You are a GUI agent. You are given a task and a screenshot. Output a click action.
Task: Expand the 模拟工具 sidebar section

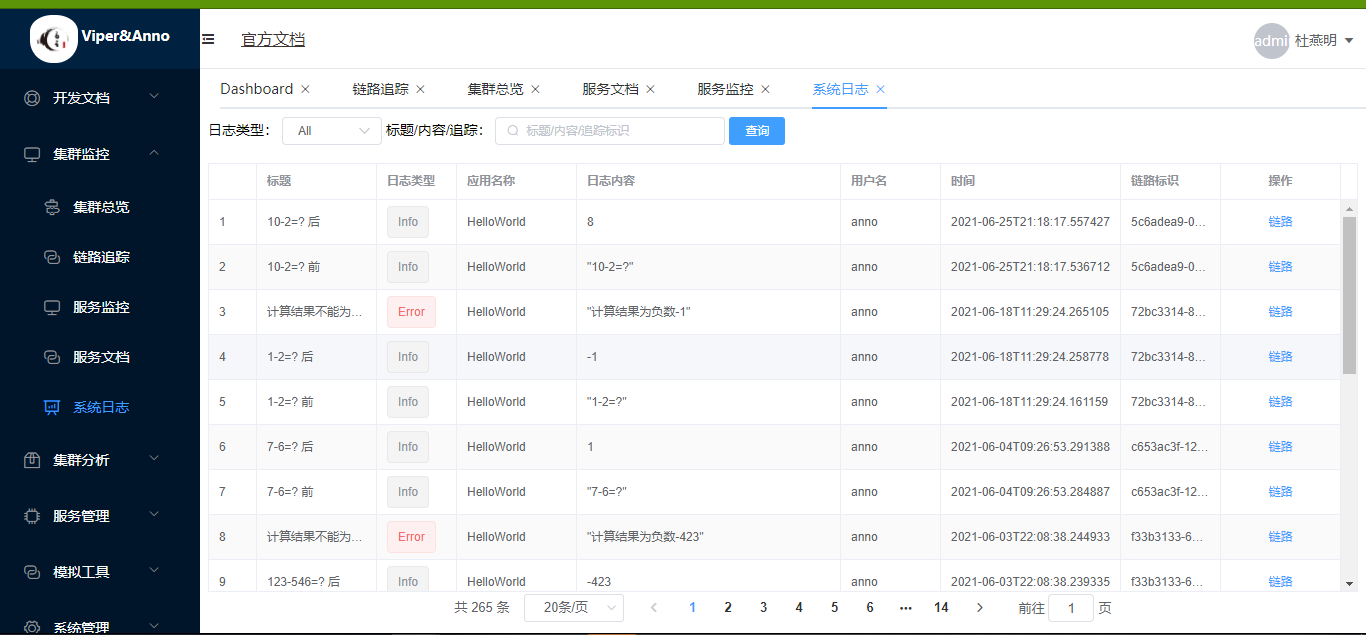click(31, 570)
